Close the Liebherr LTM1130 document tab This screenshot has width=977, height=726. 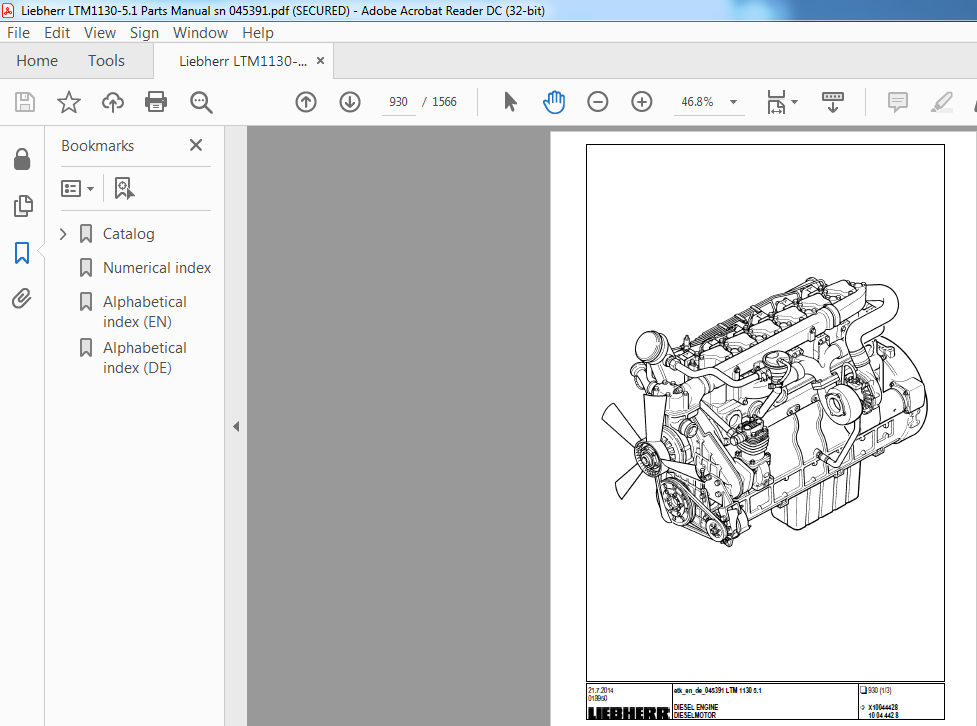pyautogui.click(x=320, y=60)
